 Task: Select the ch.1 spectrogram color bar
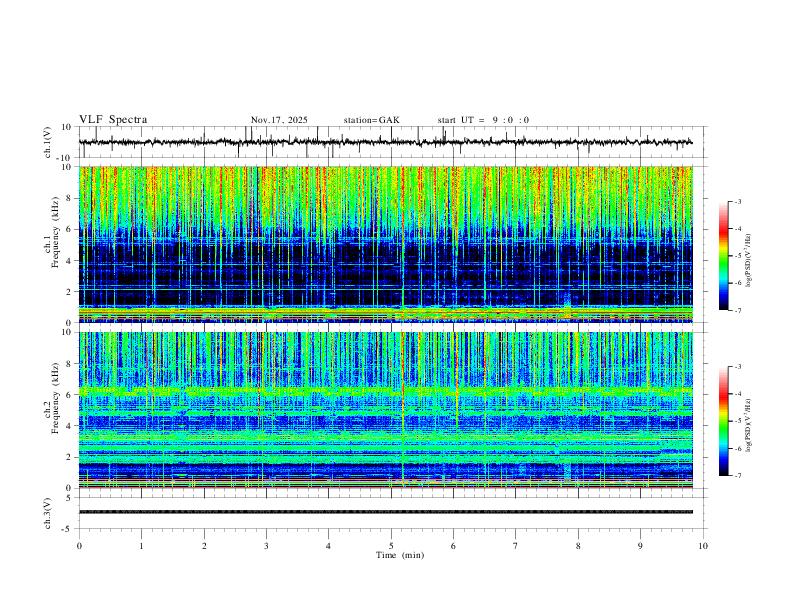(x=723, y=255)
